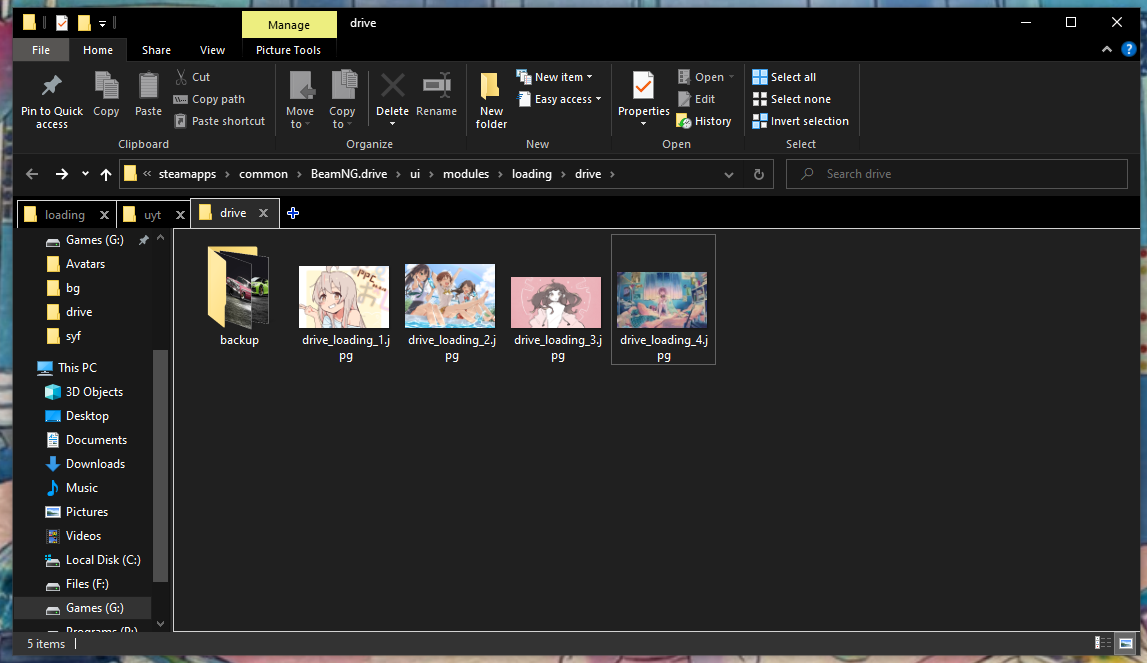Click Select none
This screenshot has width=1147, height=663.
click(x=791, y=99)
